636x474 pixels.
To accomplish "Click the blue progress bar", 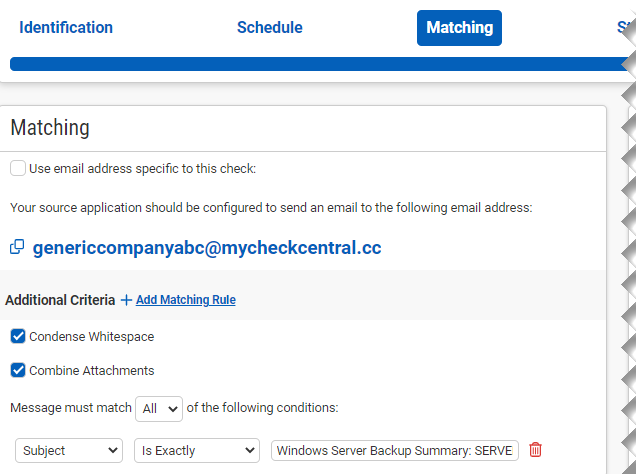I will pos(319,64).
